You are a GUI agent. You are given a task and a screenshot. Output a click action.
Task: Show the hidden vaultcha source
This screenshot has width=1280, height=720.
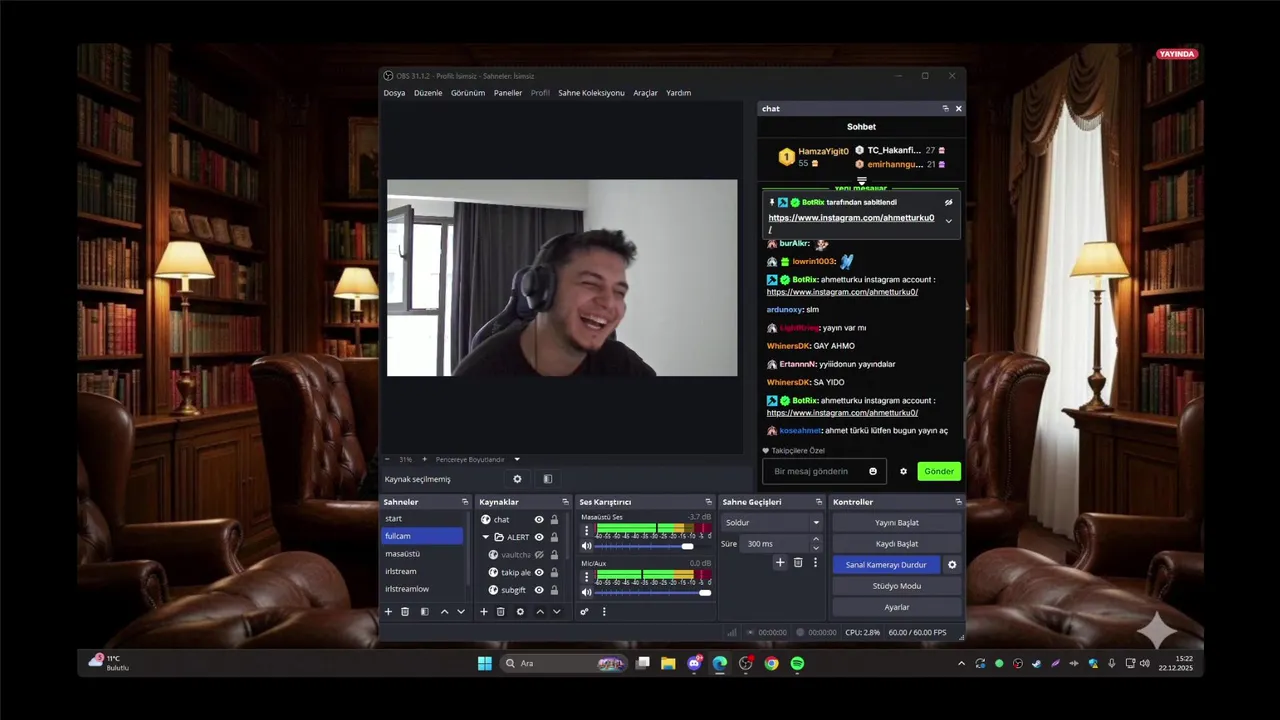539,554
